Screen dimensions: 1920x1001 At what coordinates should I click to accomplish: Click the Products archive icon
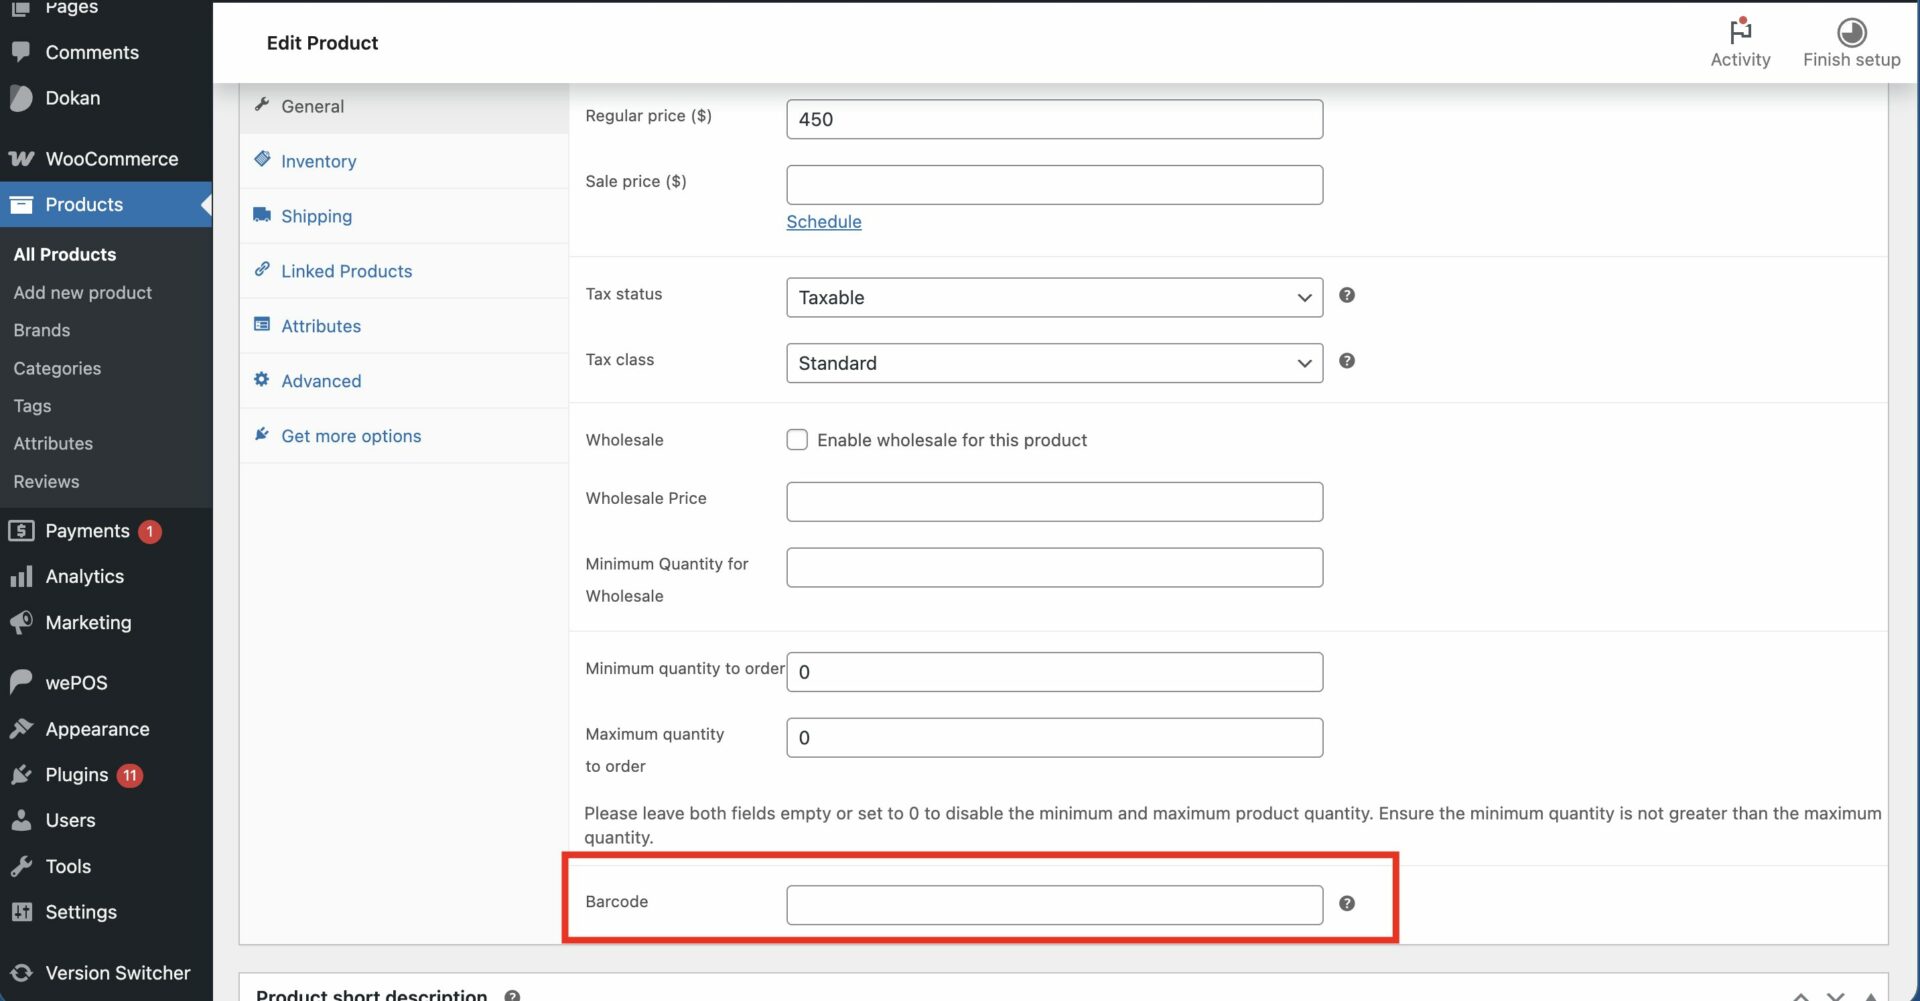click(21, 205)
